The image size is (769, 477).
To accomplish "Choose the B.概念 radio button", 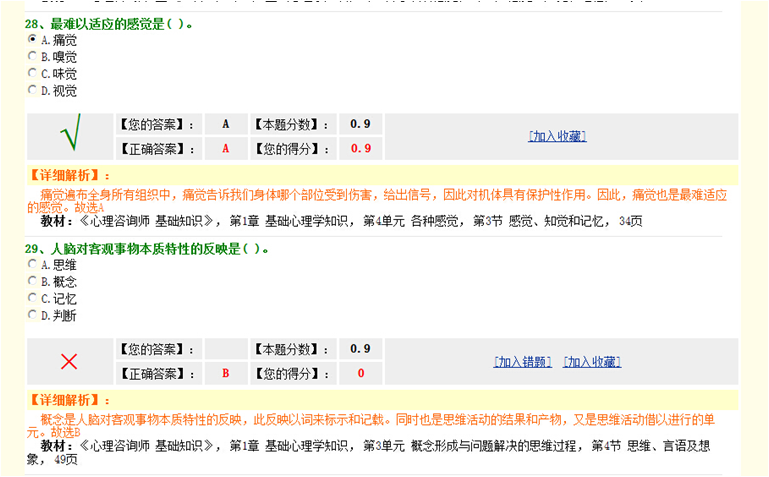I will (x=33, y=282).
